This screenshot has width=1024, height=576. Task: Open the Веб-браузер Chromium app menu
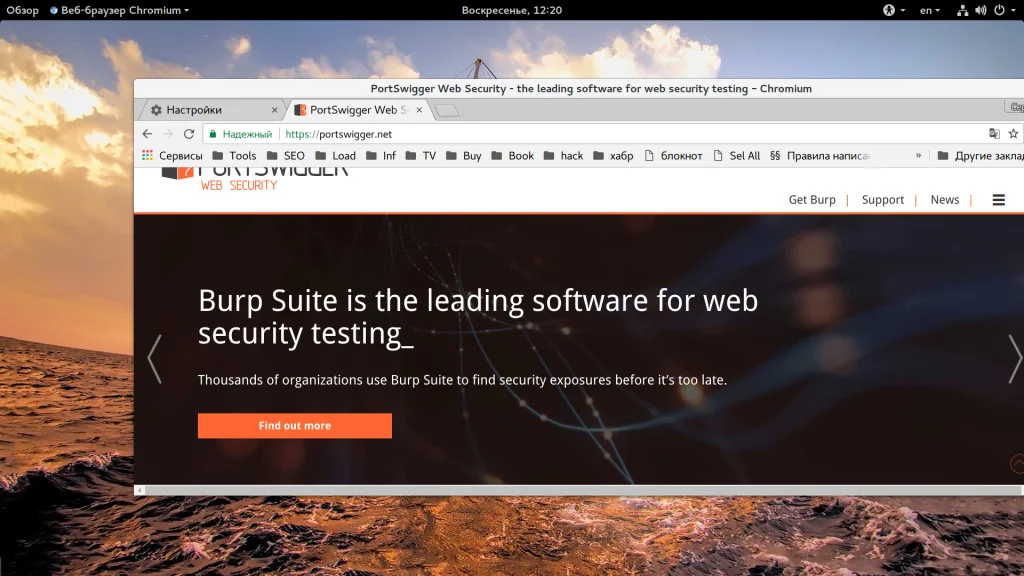(x=120, y=10)
